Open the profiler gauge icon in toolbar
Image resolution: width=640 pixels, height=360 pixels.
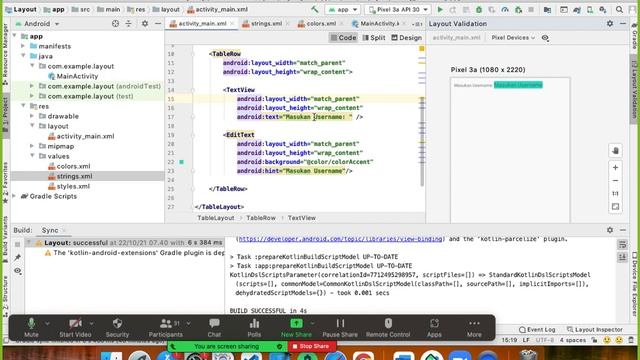505,9
